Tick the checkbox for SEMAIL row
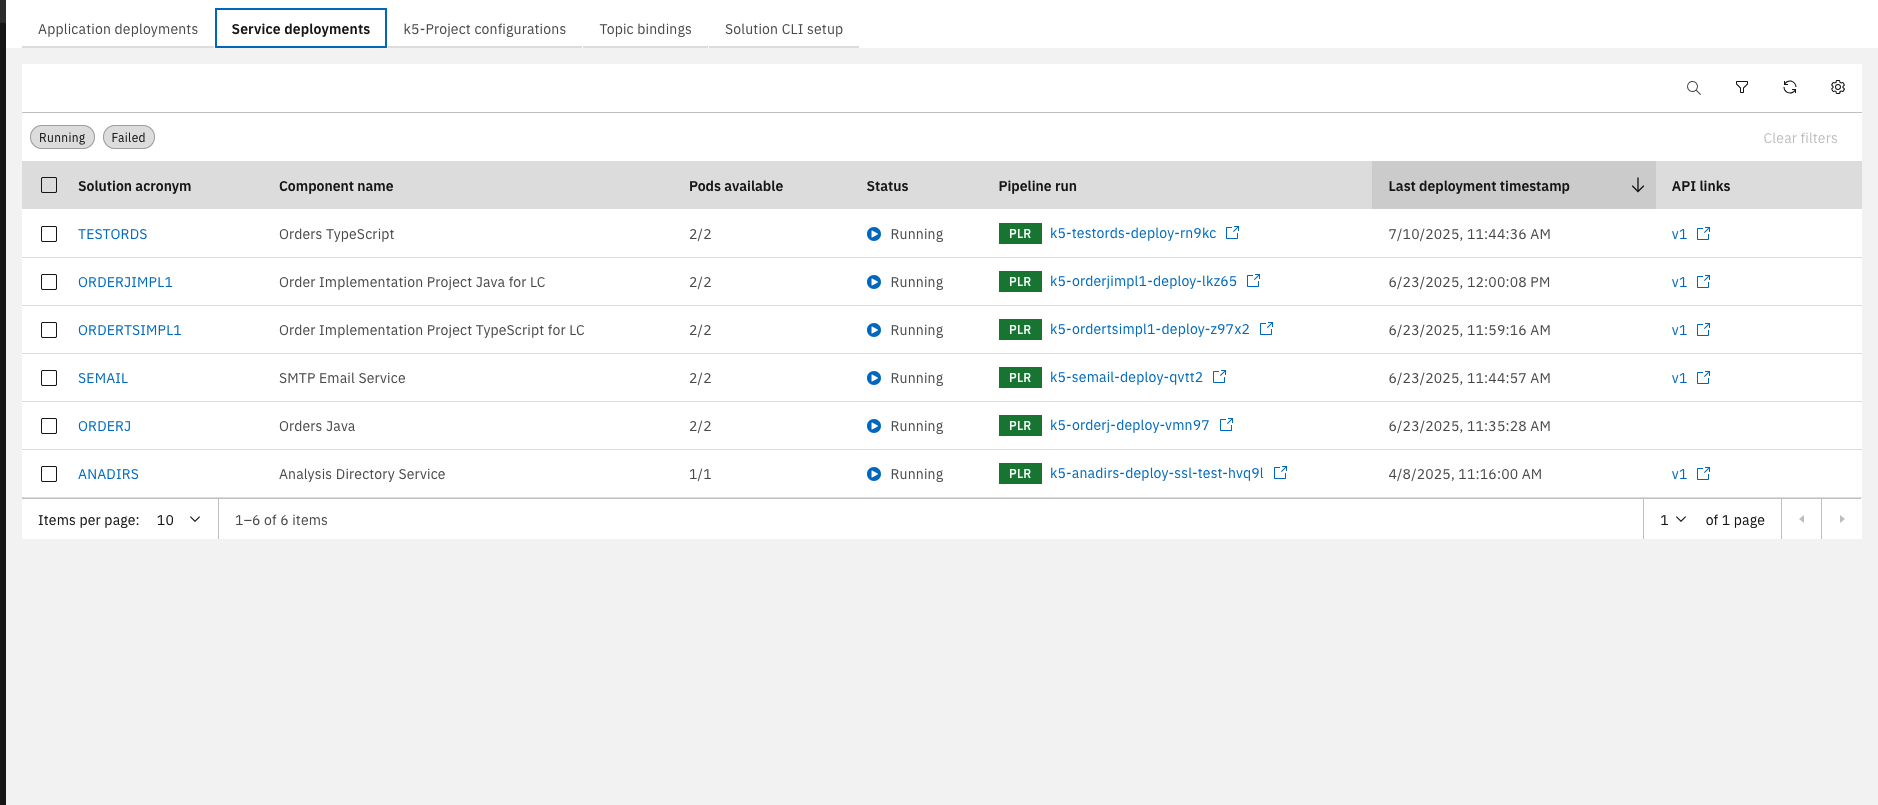 tap(49, 378)
